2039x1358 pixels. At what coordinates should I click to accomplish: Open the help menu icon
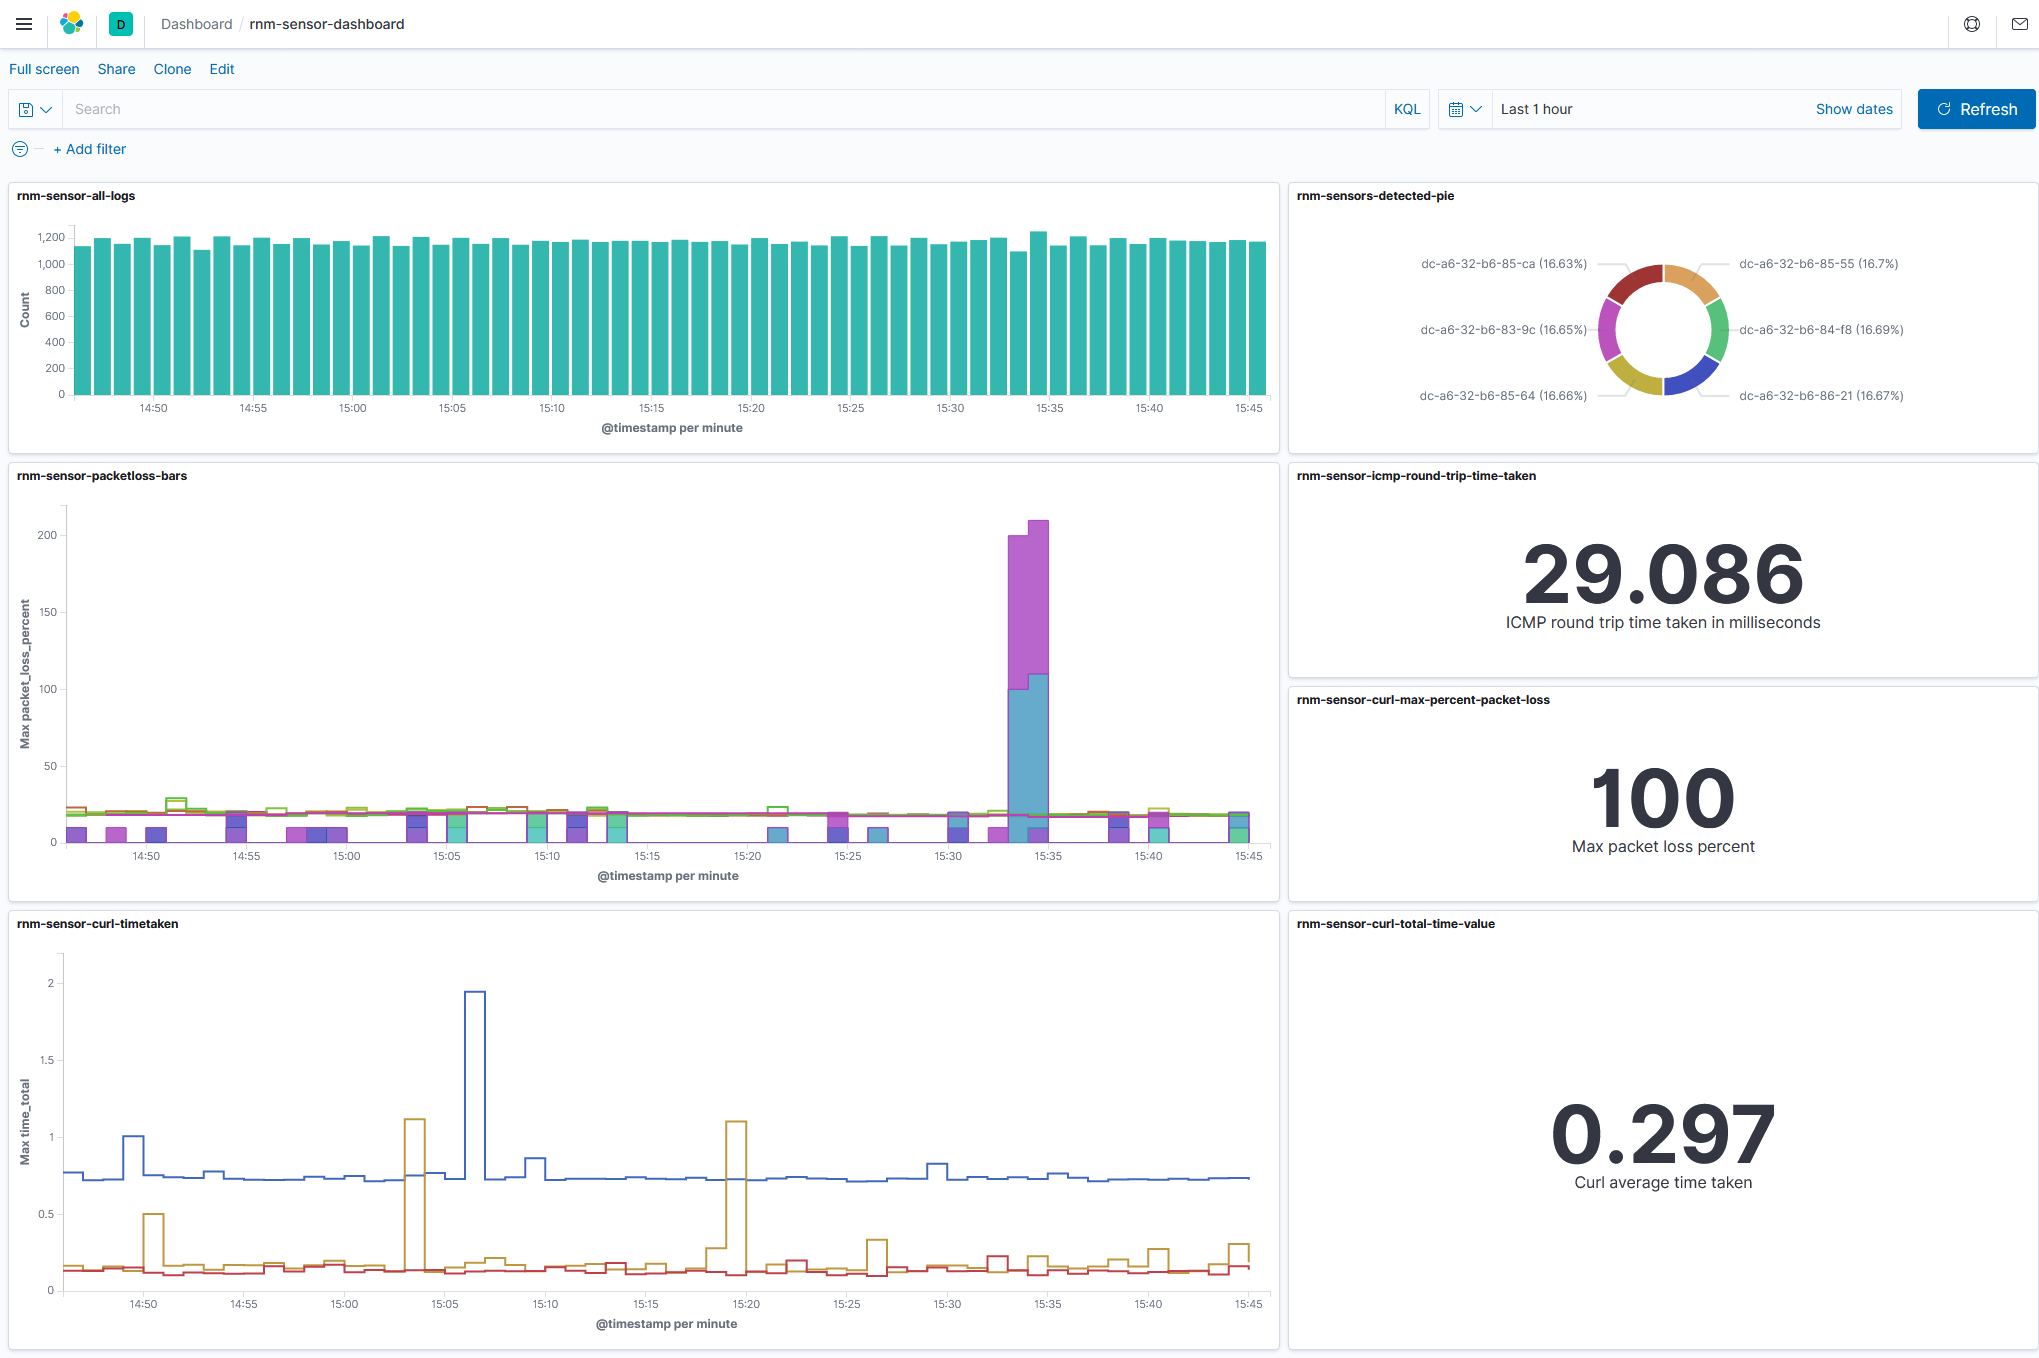(x=1972, y=24)
